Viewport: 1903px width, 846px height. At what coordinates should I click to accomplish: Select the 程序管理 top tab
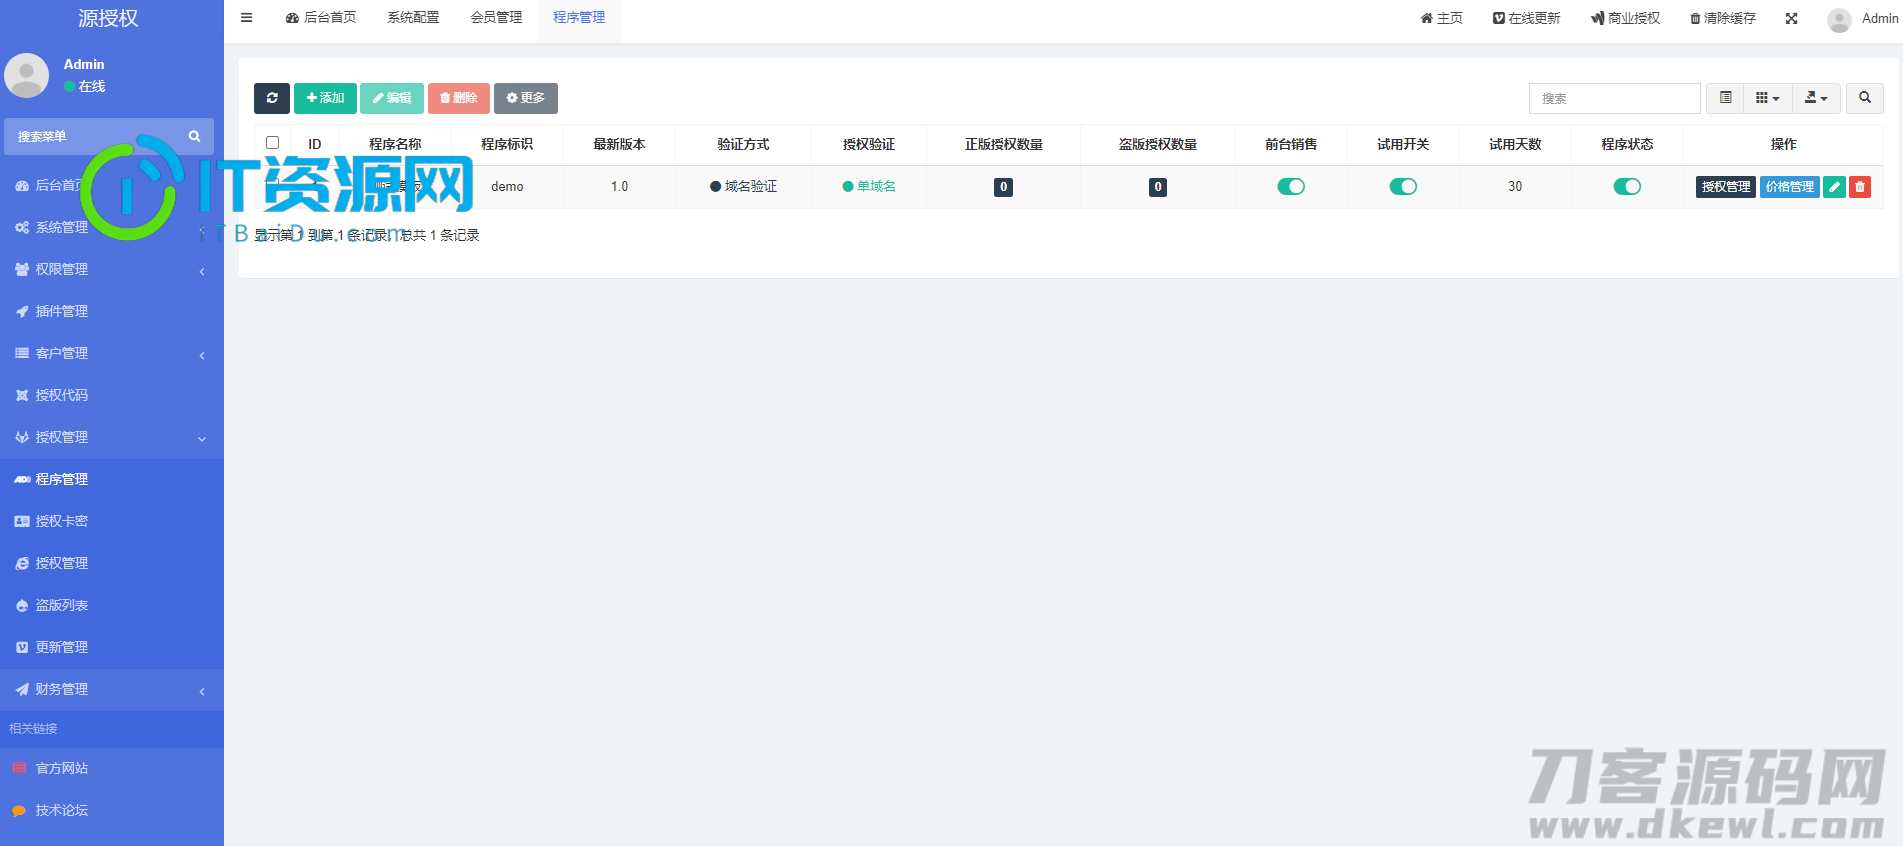coord(579,18)
